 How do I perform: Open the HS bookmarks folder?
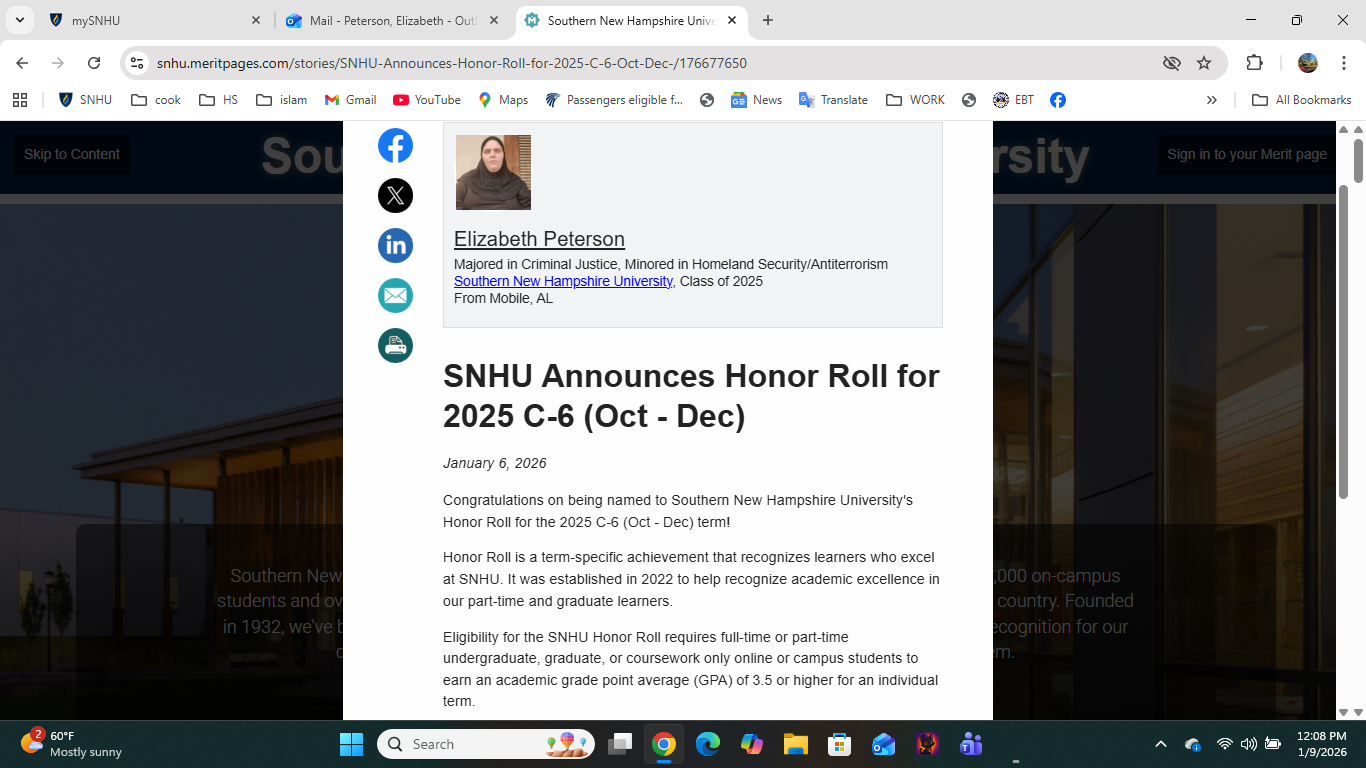click(219, 100)
